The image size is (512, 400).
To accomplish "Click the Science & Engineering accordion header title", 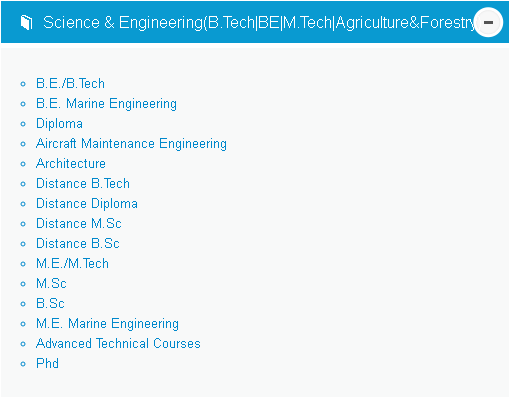I will pyautogui.click(x=260, y=23).
